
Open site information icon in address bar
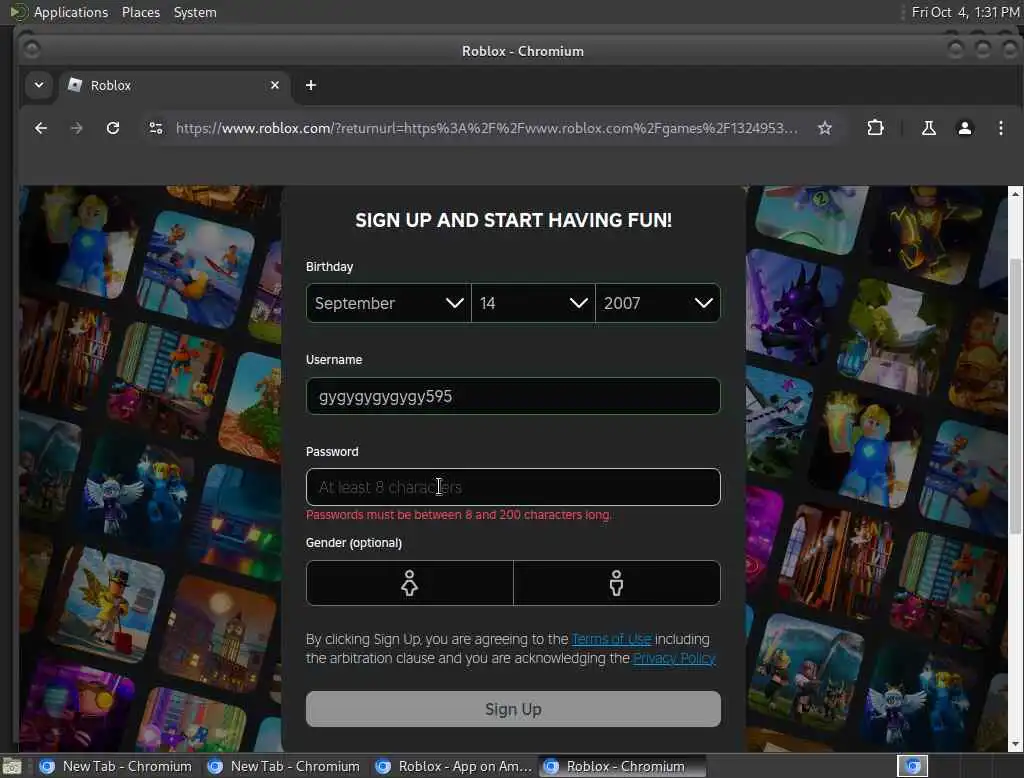(155, 128)
